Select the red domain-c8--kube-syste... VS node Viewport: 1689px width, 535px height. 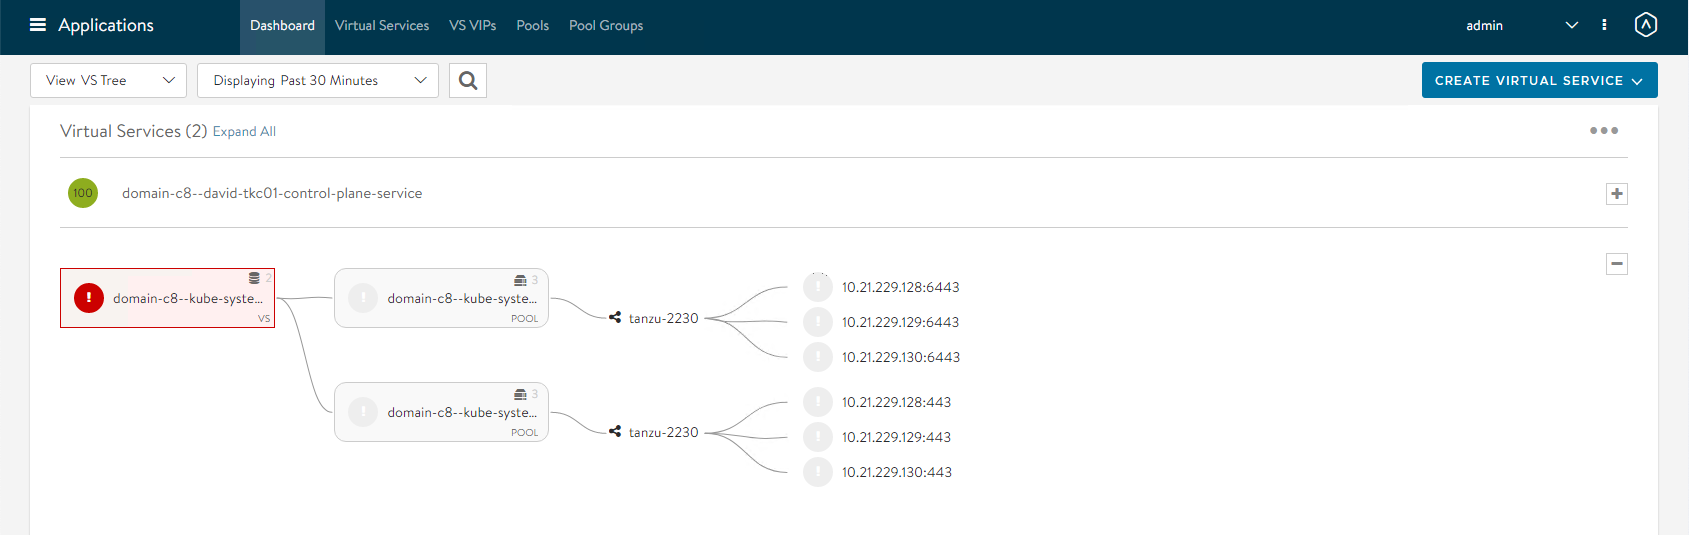[x=167, y=298]
